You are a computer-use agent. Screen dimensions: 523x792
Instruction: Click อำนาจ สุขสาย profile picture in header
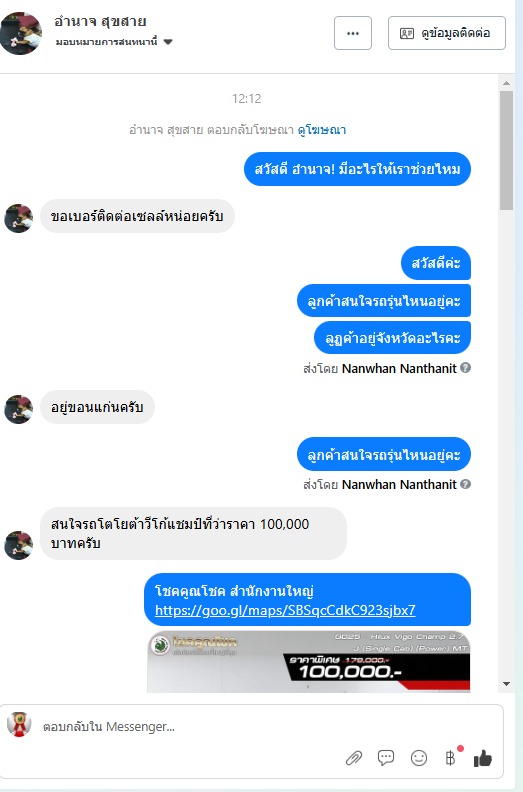pos(21,33)
